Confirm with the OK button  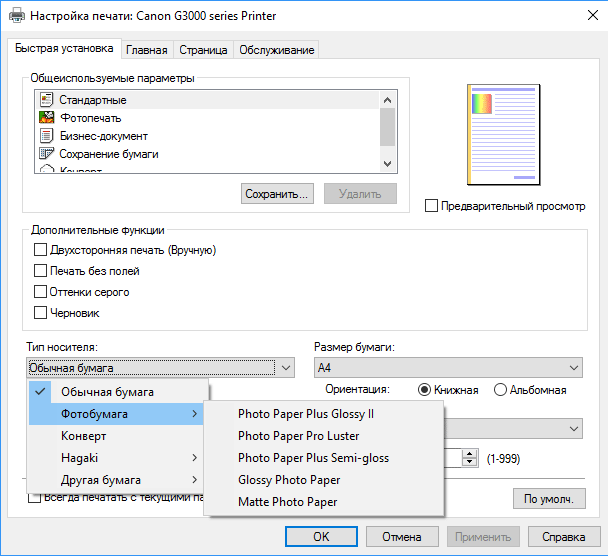(321, 537)
